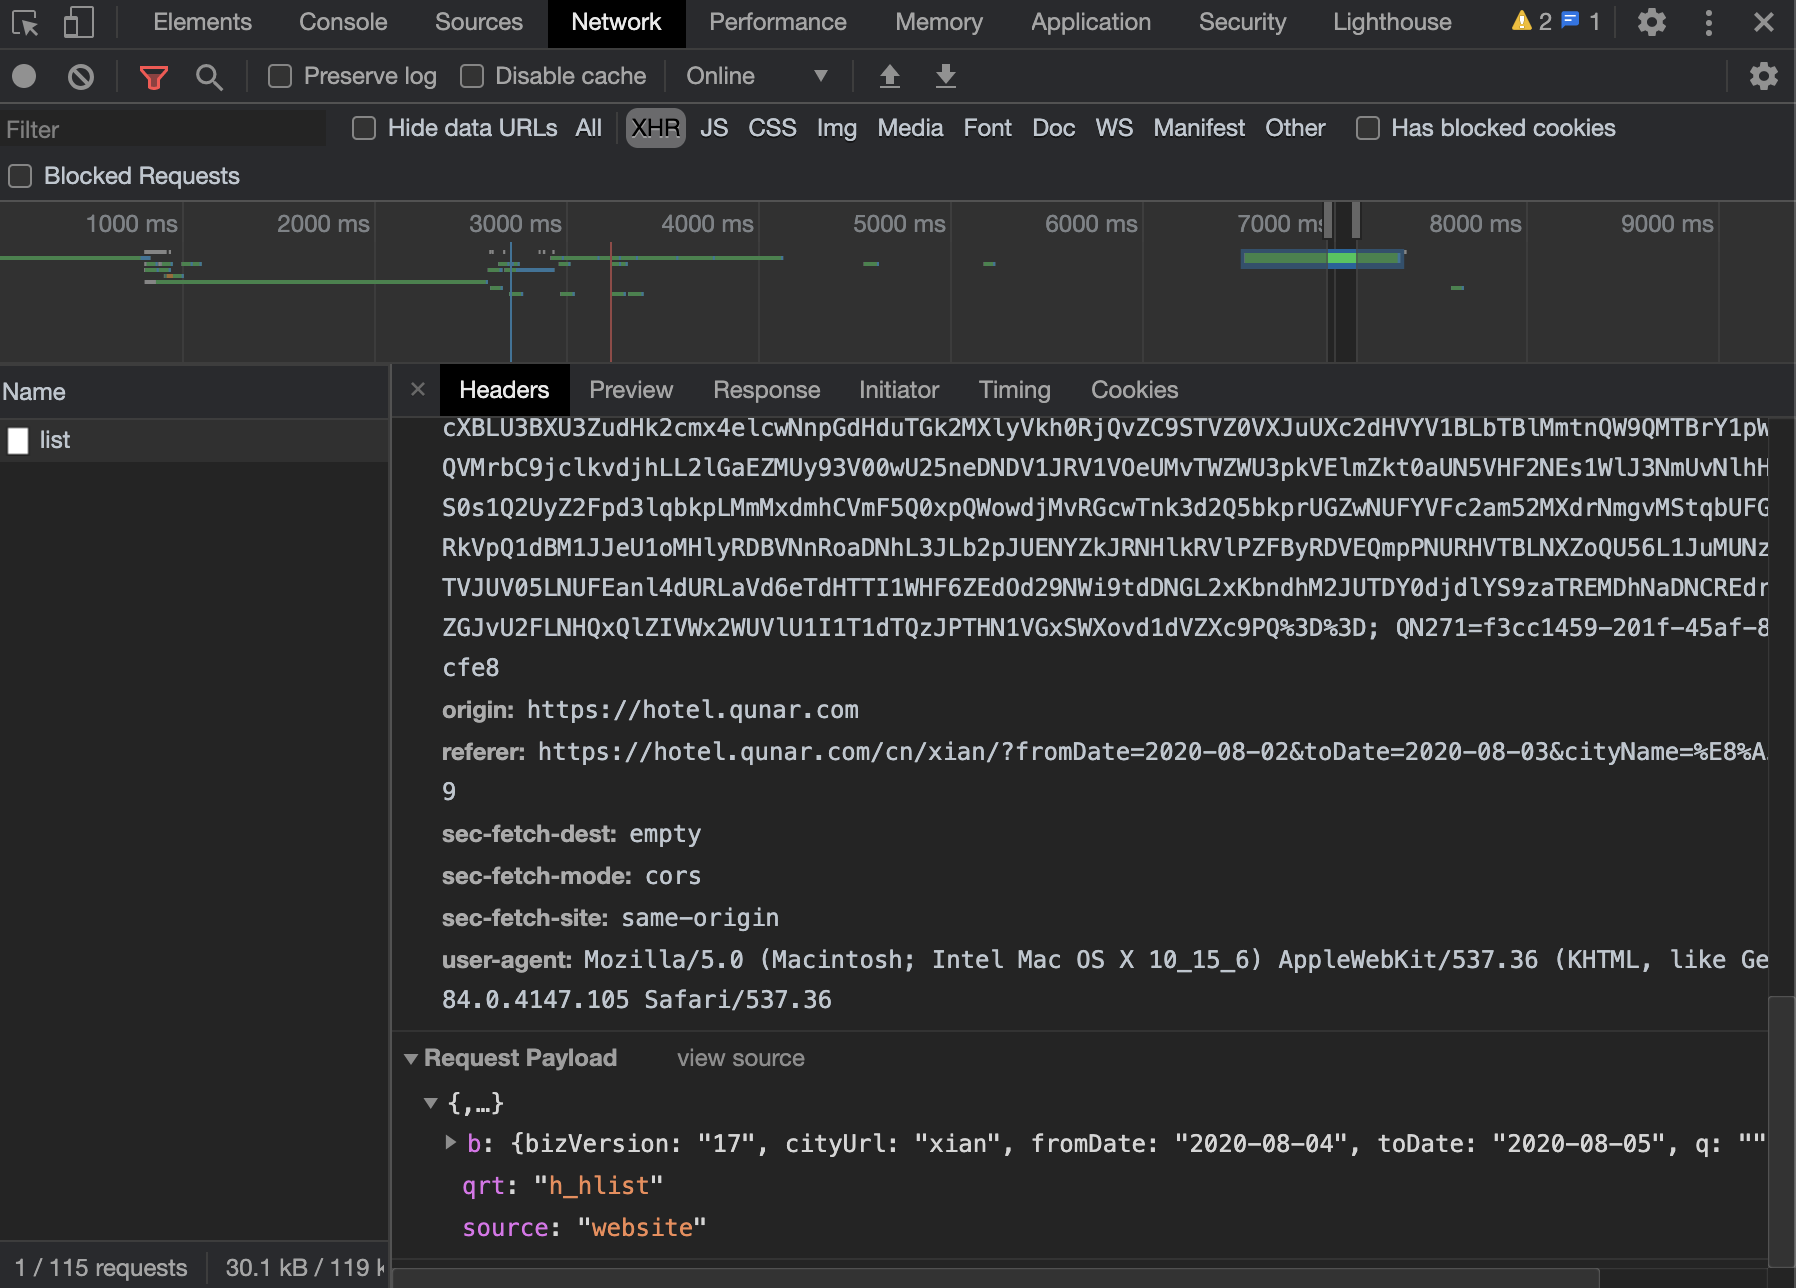Filter requests by Doc
Viewport: 1796px width, 1288px height.
1053,128
